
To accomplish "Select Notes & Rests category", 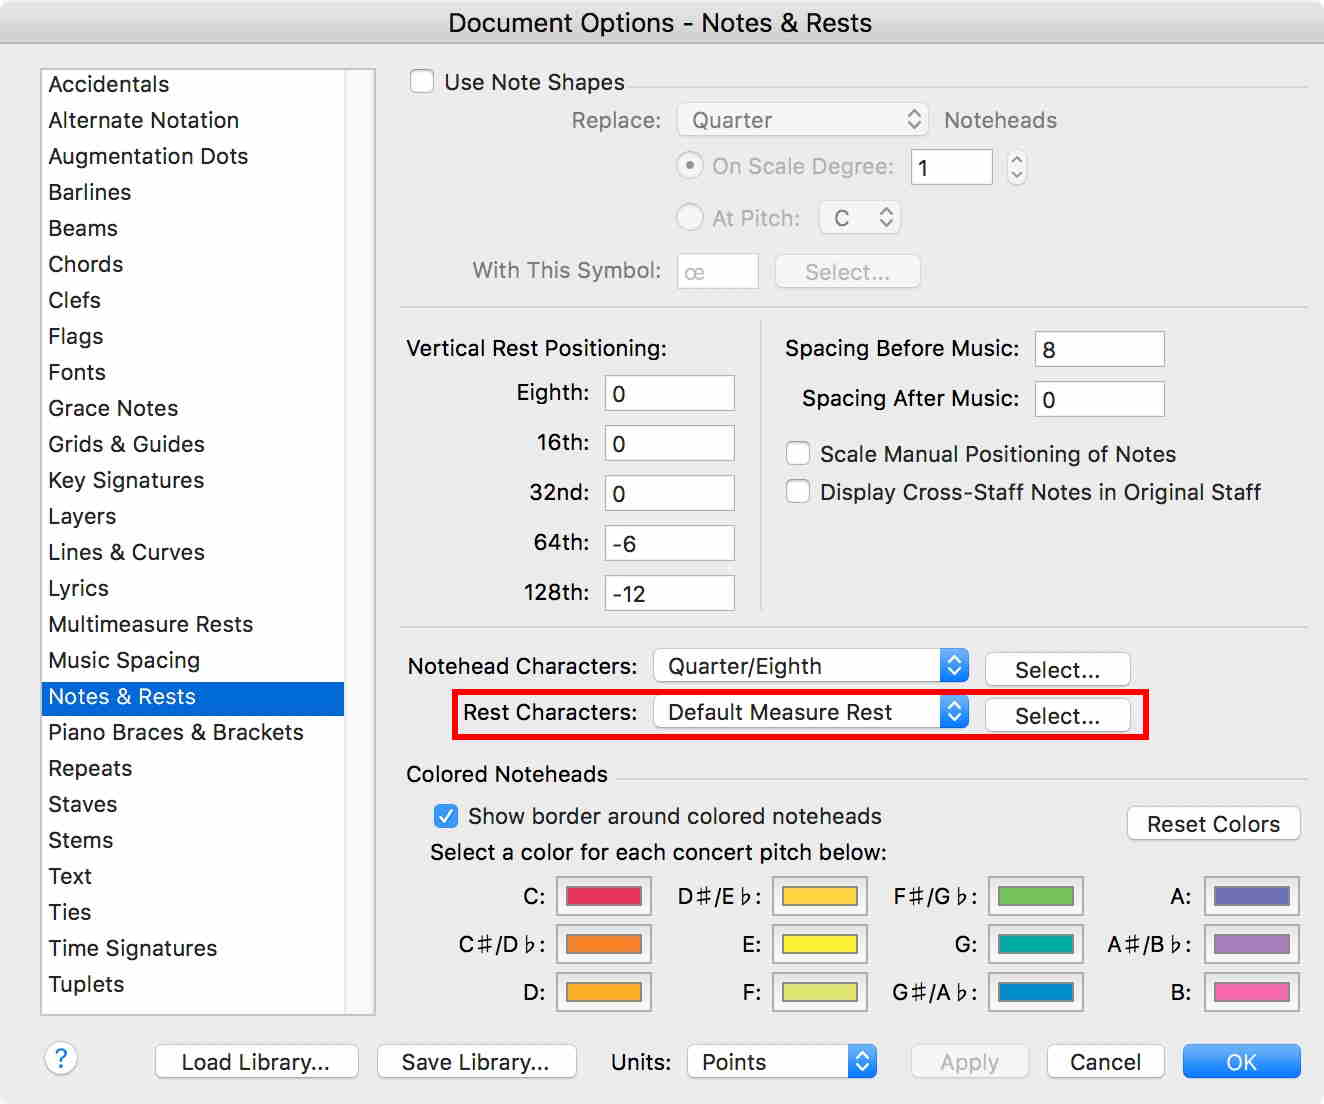I will click(x=193, y=697).
